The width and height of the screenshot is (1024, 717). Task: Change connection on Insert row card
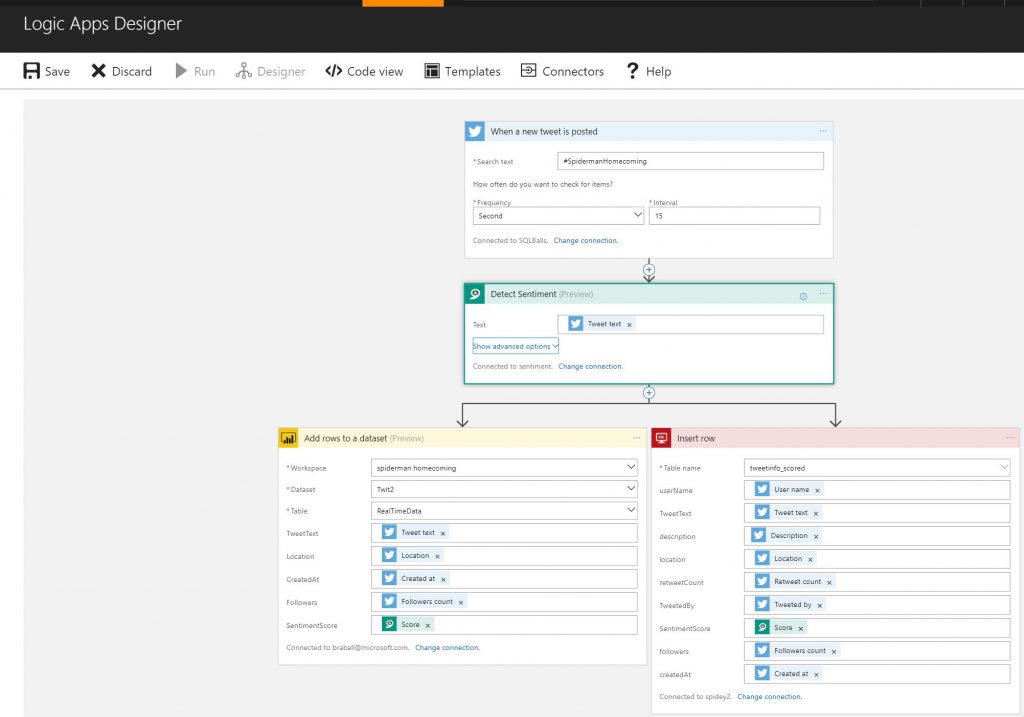(x=769, y=697)
